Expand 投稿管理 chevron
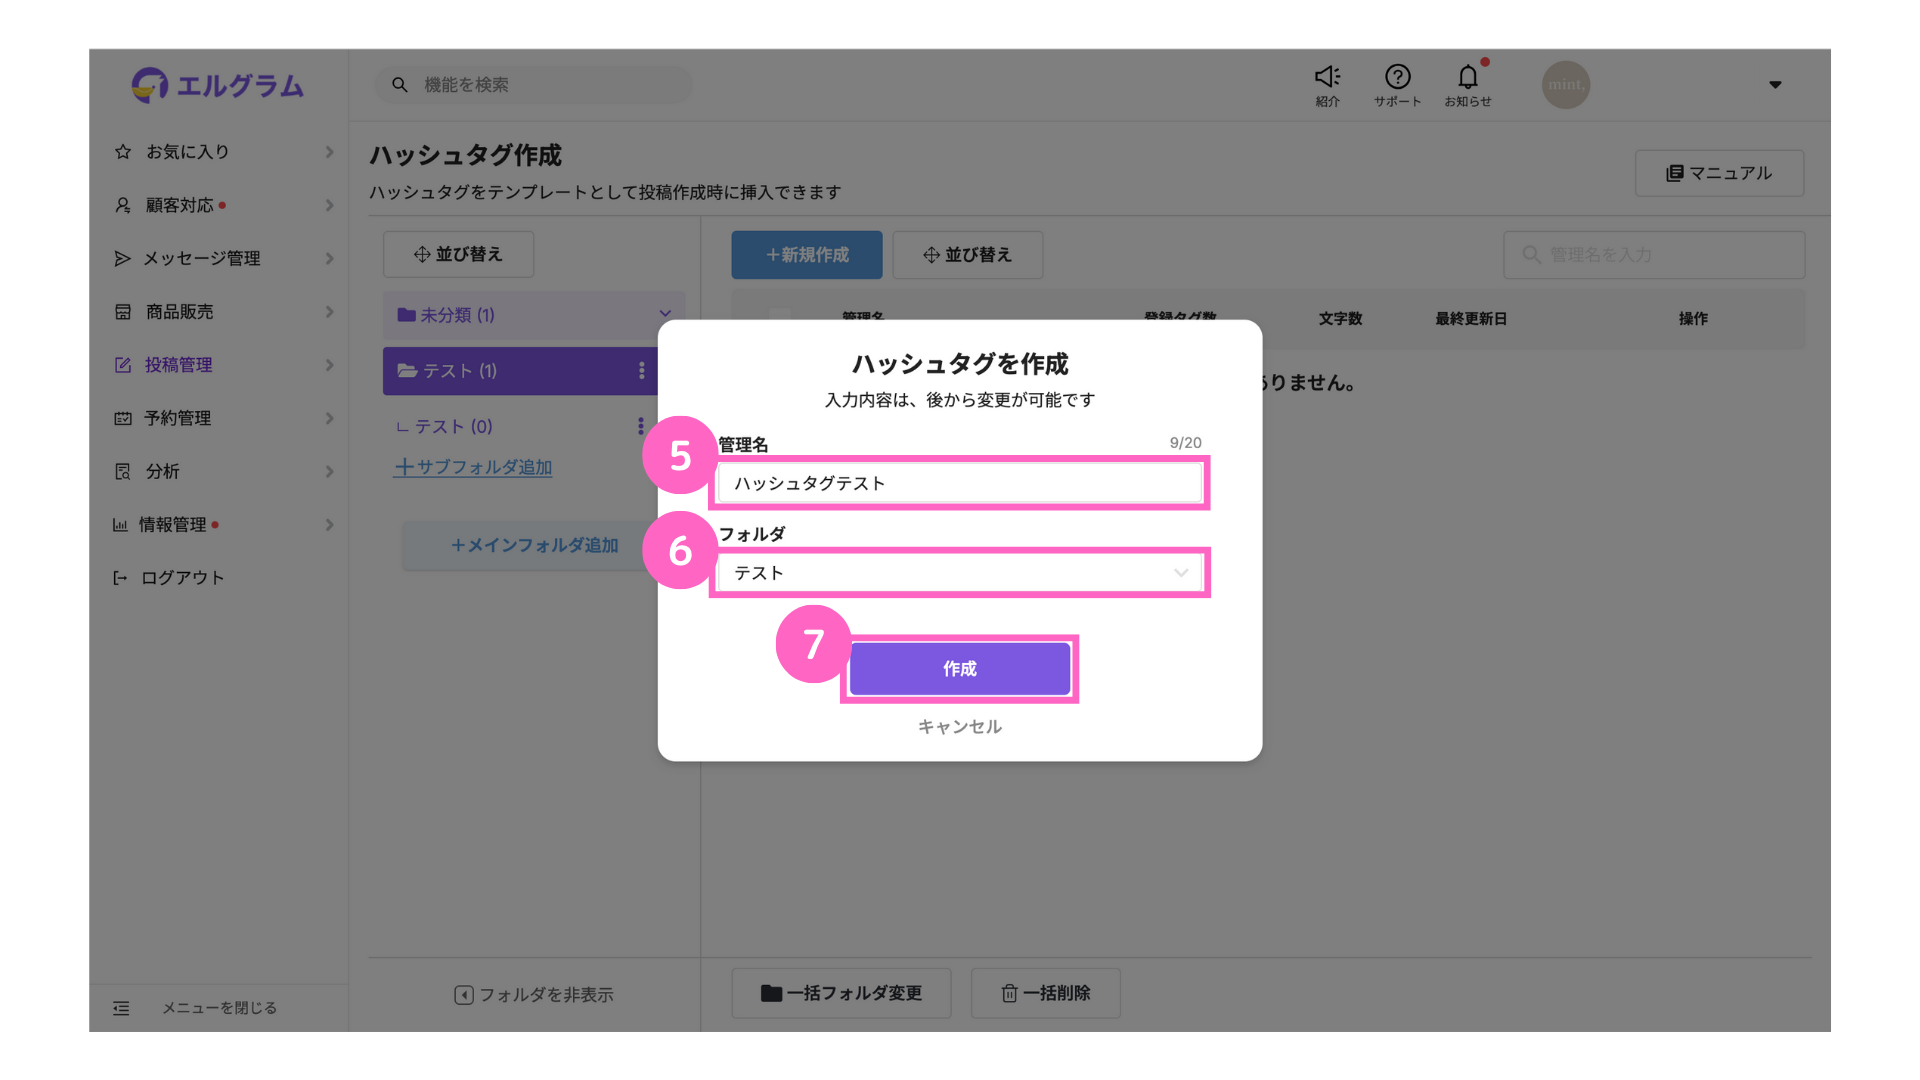This screenshot has width=1920, height=1080. [329, 365]
